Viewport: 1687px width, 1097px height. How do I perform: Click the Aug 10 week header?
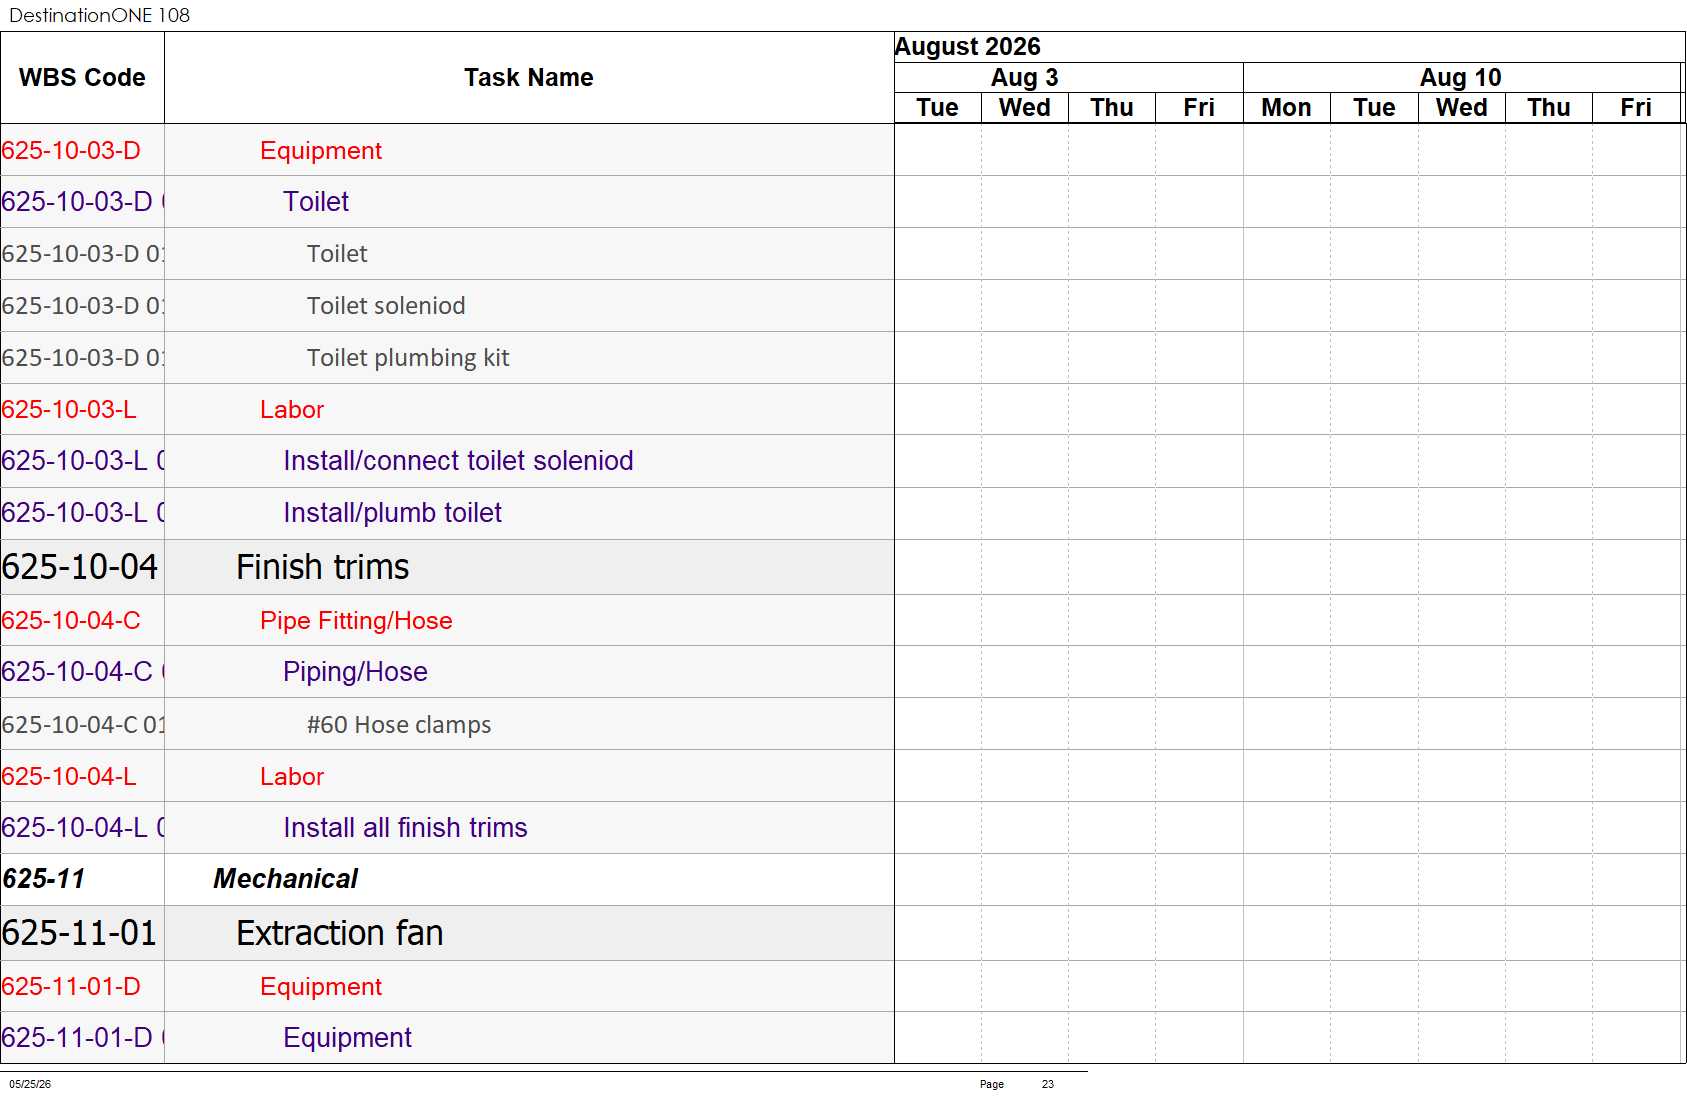(x=1461, y=77)
